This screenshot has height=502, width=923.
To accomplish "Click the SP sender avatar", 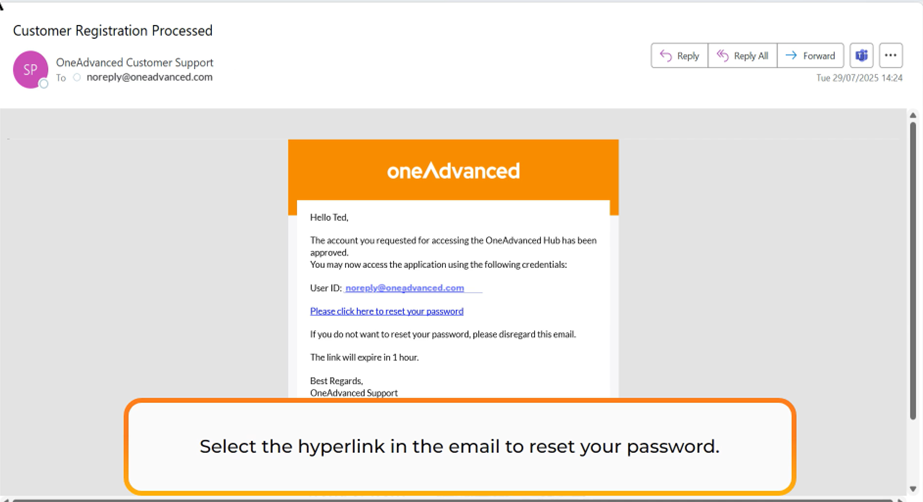I will tap(30, 69).
